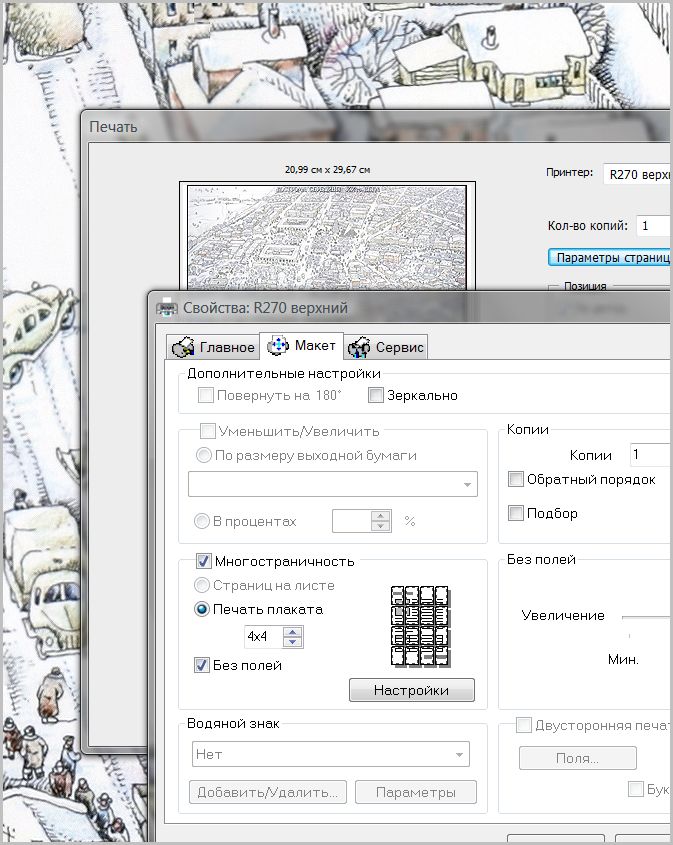Enable the Обратный порядок checkbox
The image size is (673, 845).
516,479
